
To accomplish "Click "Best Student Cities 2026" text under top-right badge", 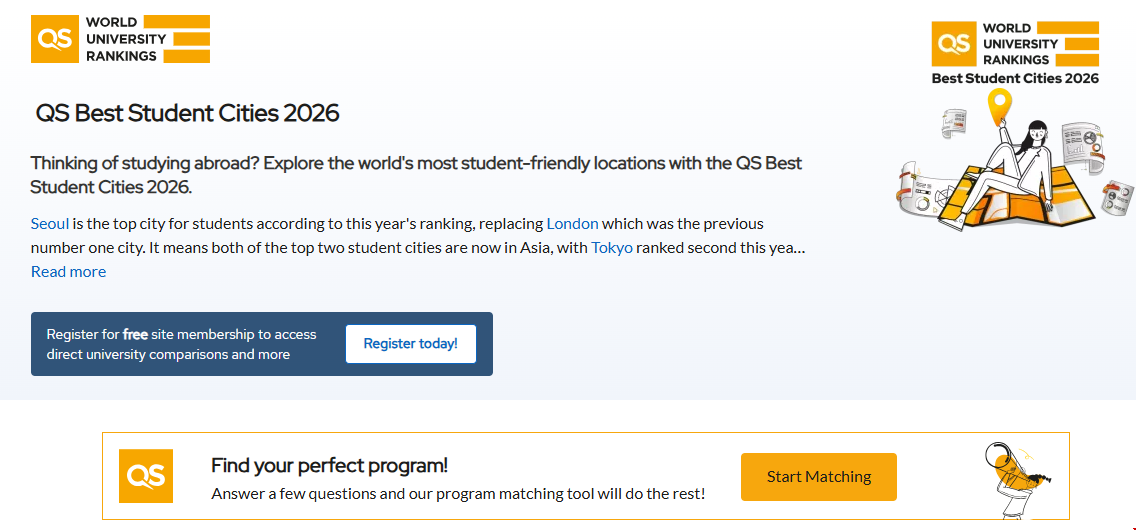I will 1015,78.
